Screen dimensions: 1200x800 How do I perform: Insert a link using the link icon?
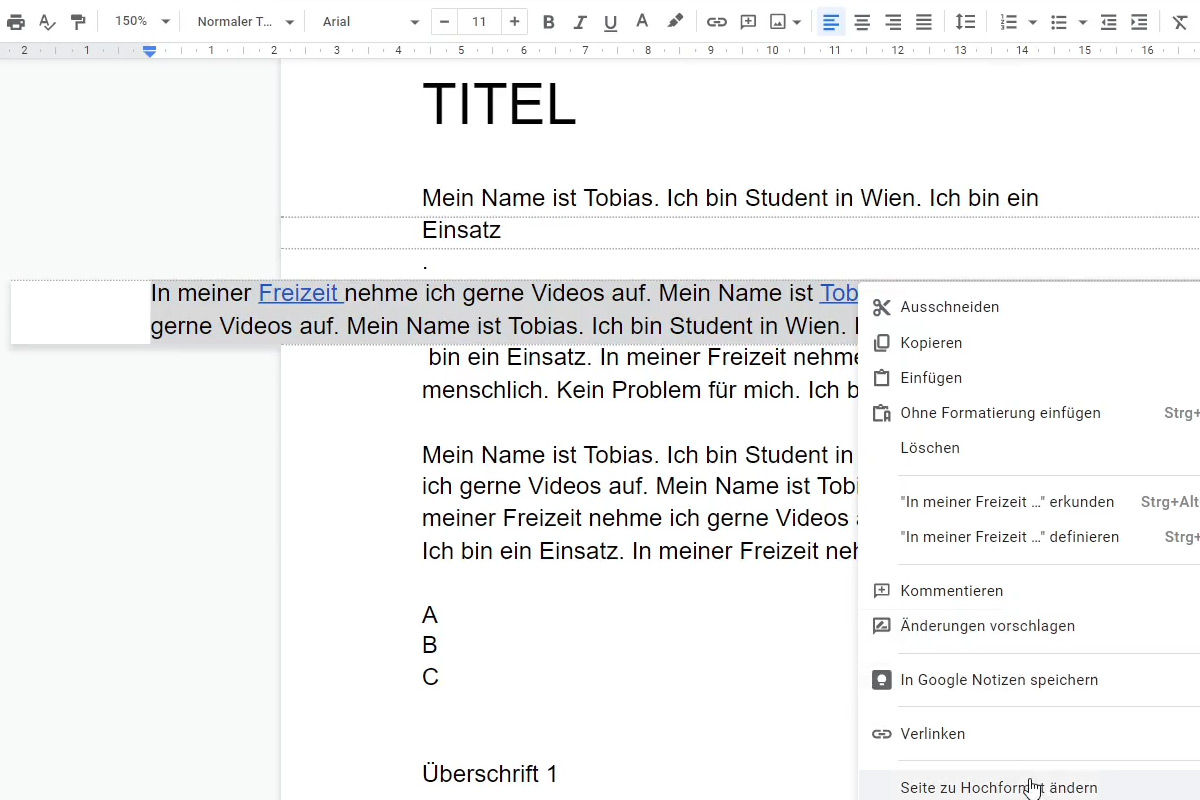(x=716, y=21)
